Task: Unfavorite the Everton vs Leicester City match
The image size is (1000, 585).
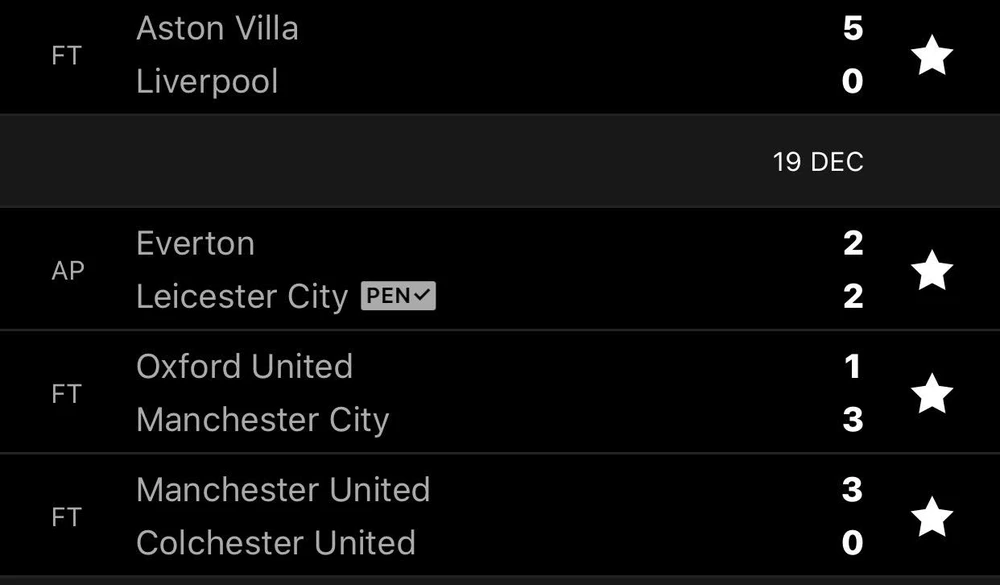Action: (x=932, y=270)
